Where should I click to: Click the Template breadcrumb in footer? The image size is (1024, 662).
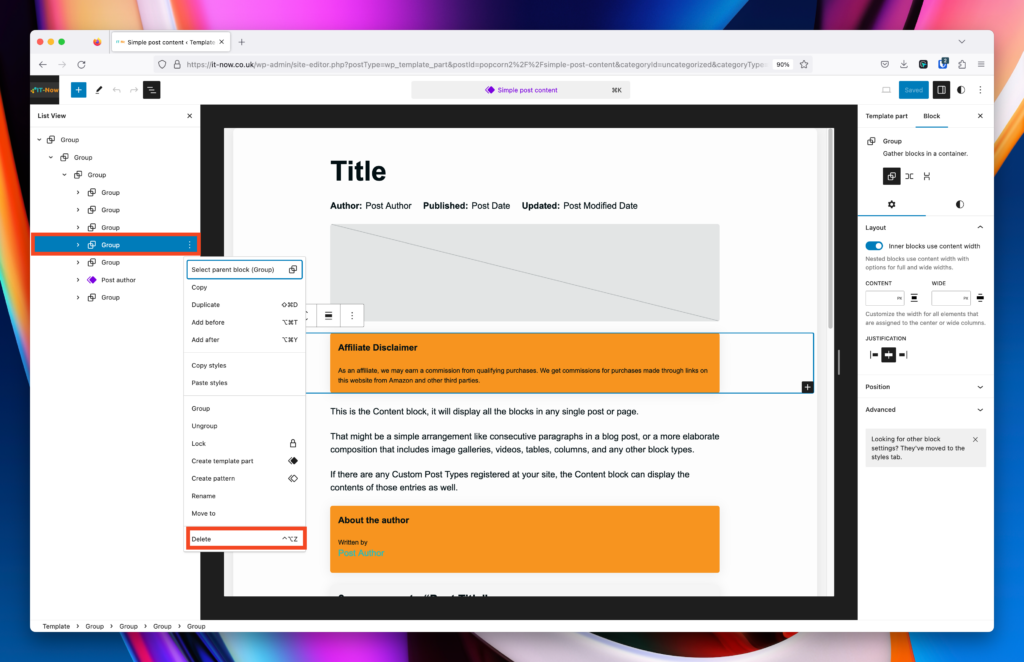coord(56,626)
